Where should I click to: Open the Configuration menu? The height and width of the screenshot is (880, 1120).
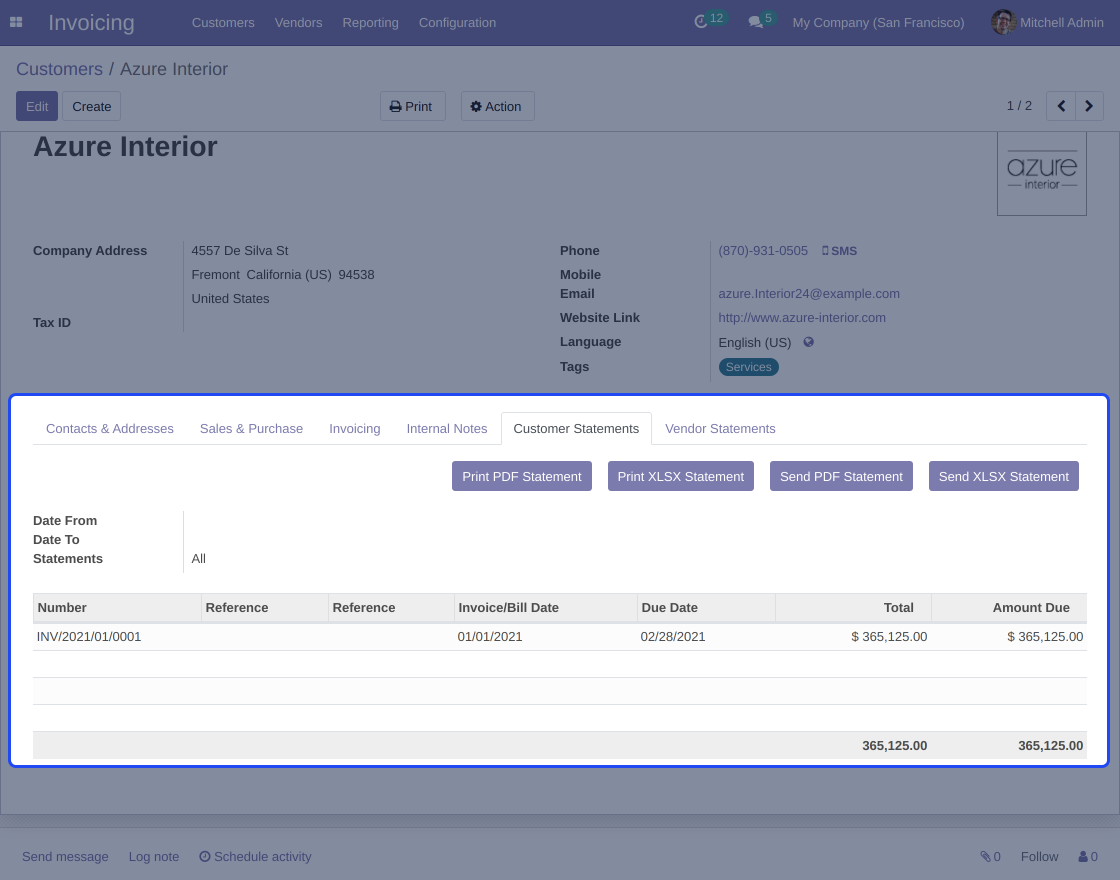(x=457, y=22)
